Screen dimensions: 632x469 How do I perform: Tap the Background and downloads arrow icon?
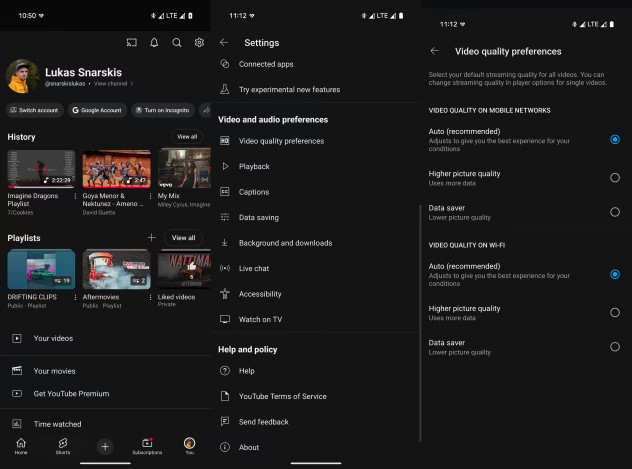(x=225, y=243)
